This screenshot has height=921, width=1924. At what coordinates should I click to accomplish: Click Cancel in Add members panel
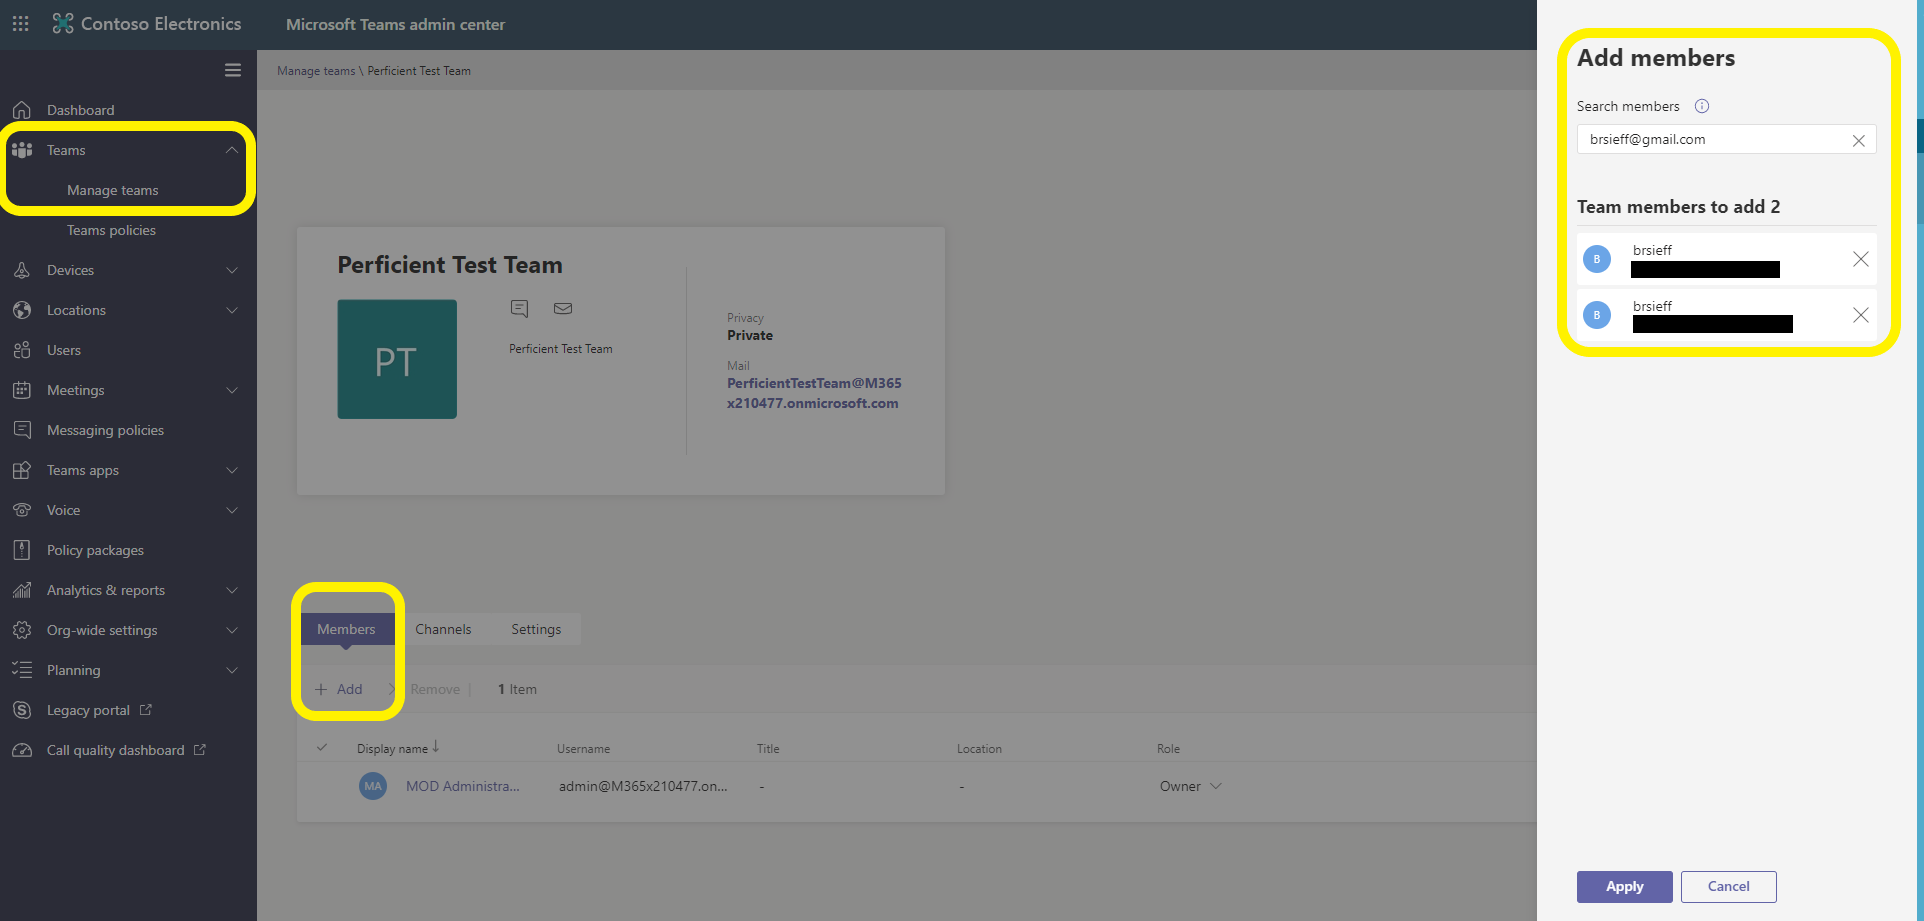tap(1728, 887)
